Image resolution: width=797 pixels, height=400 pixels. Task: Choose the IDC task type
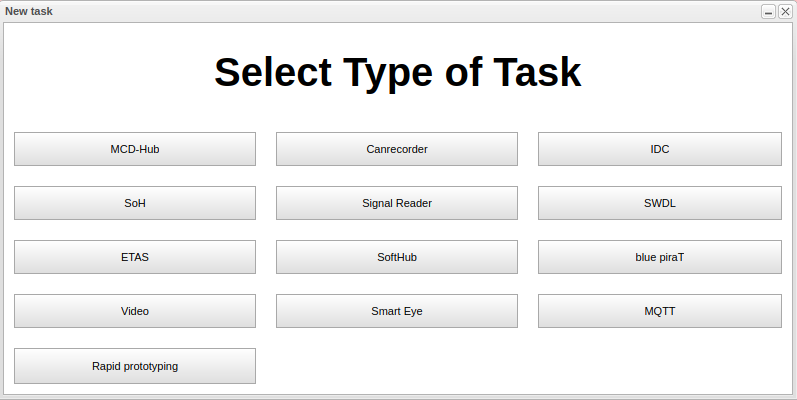pyautogui.click(x=660, y=149)
